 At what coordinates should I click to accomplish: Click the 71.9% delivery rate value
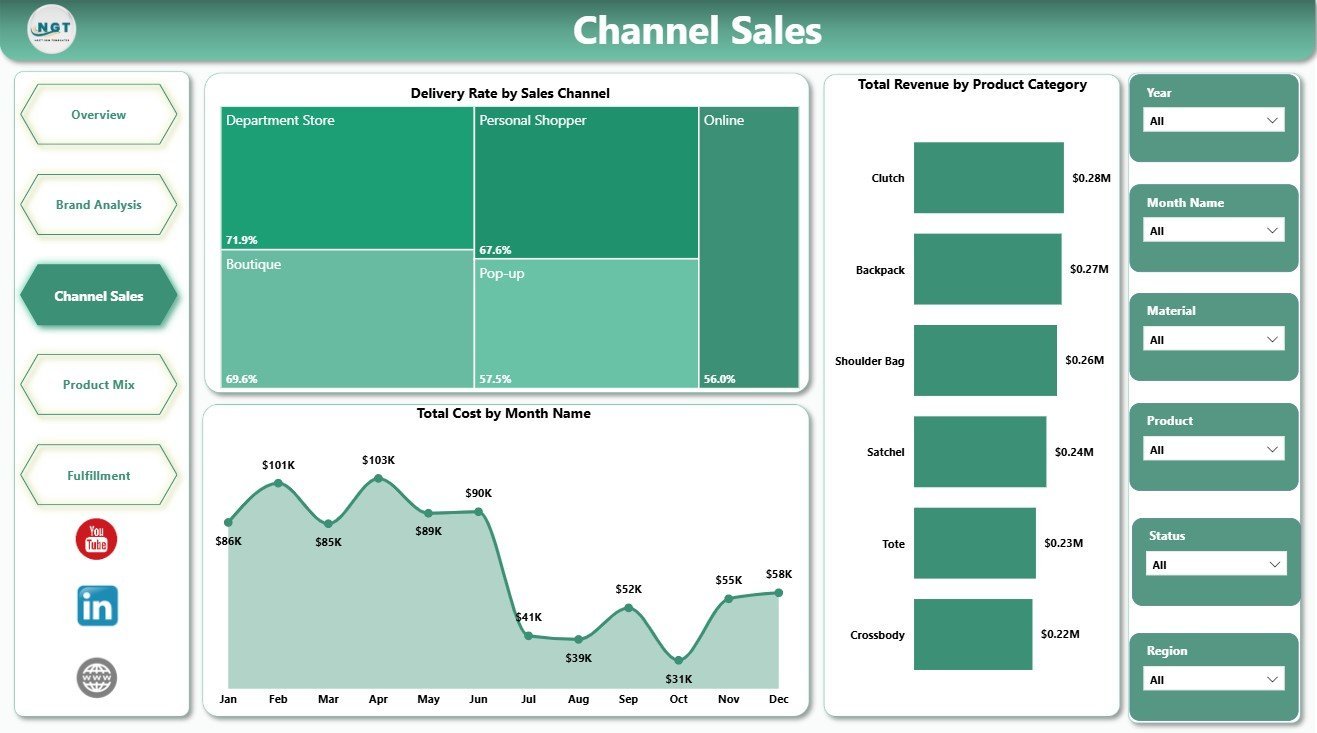click(242, 240)
